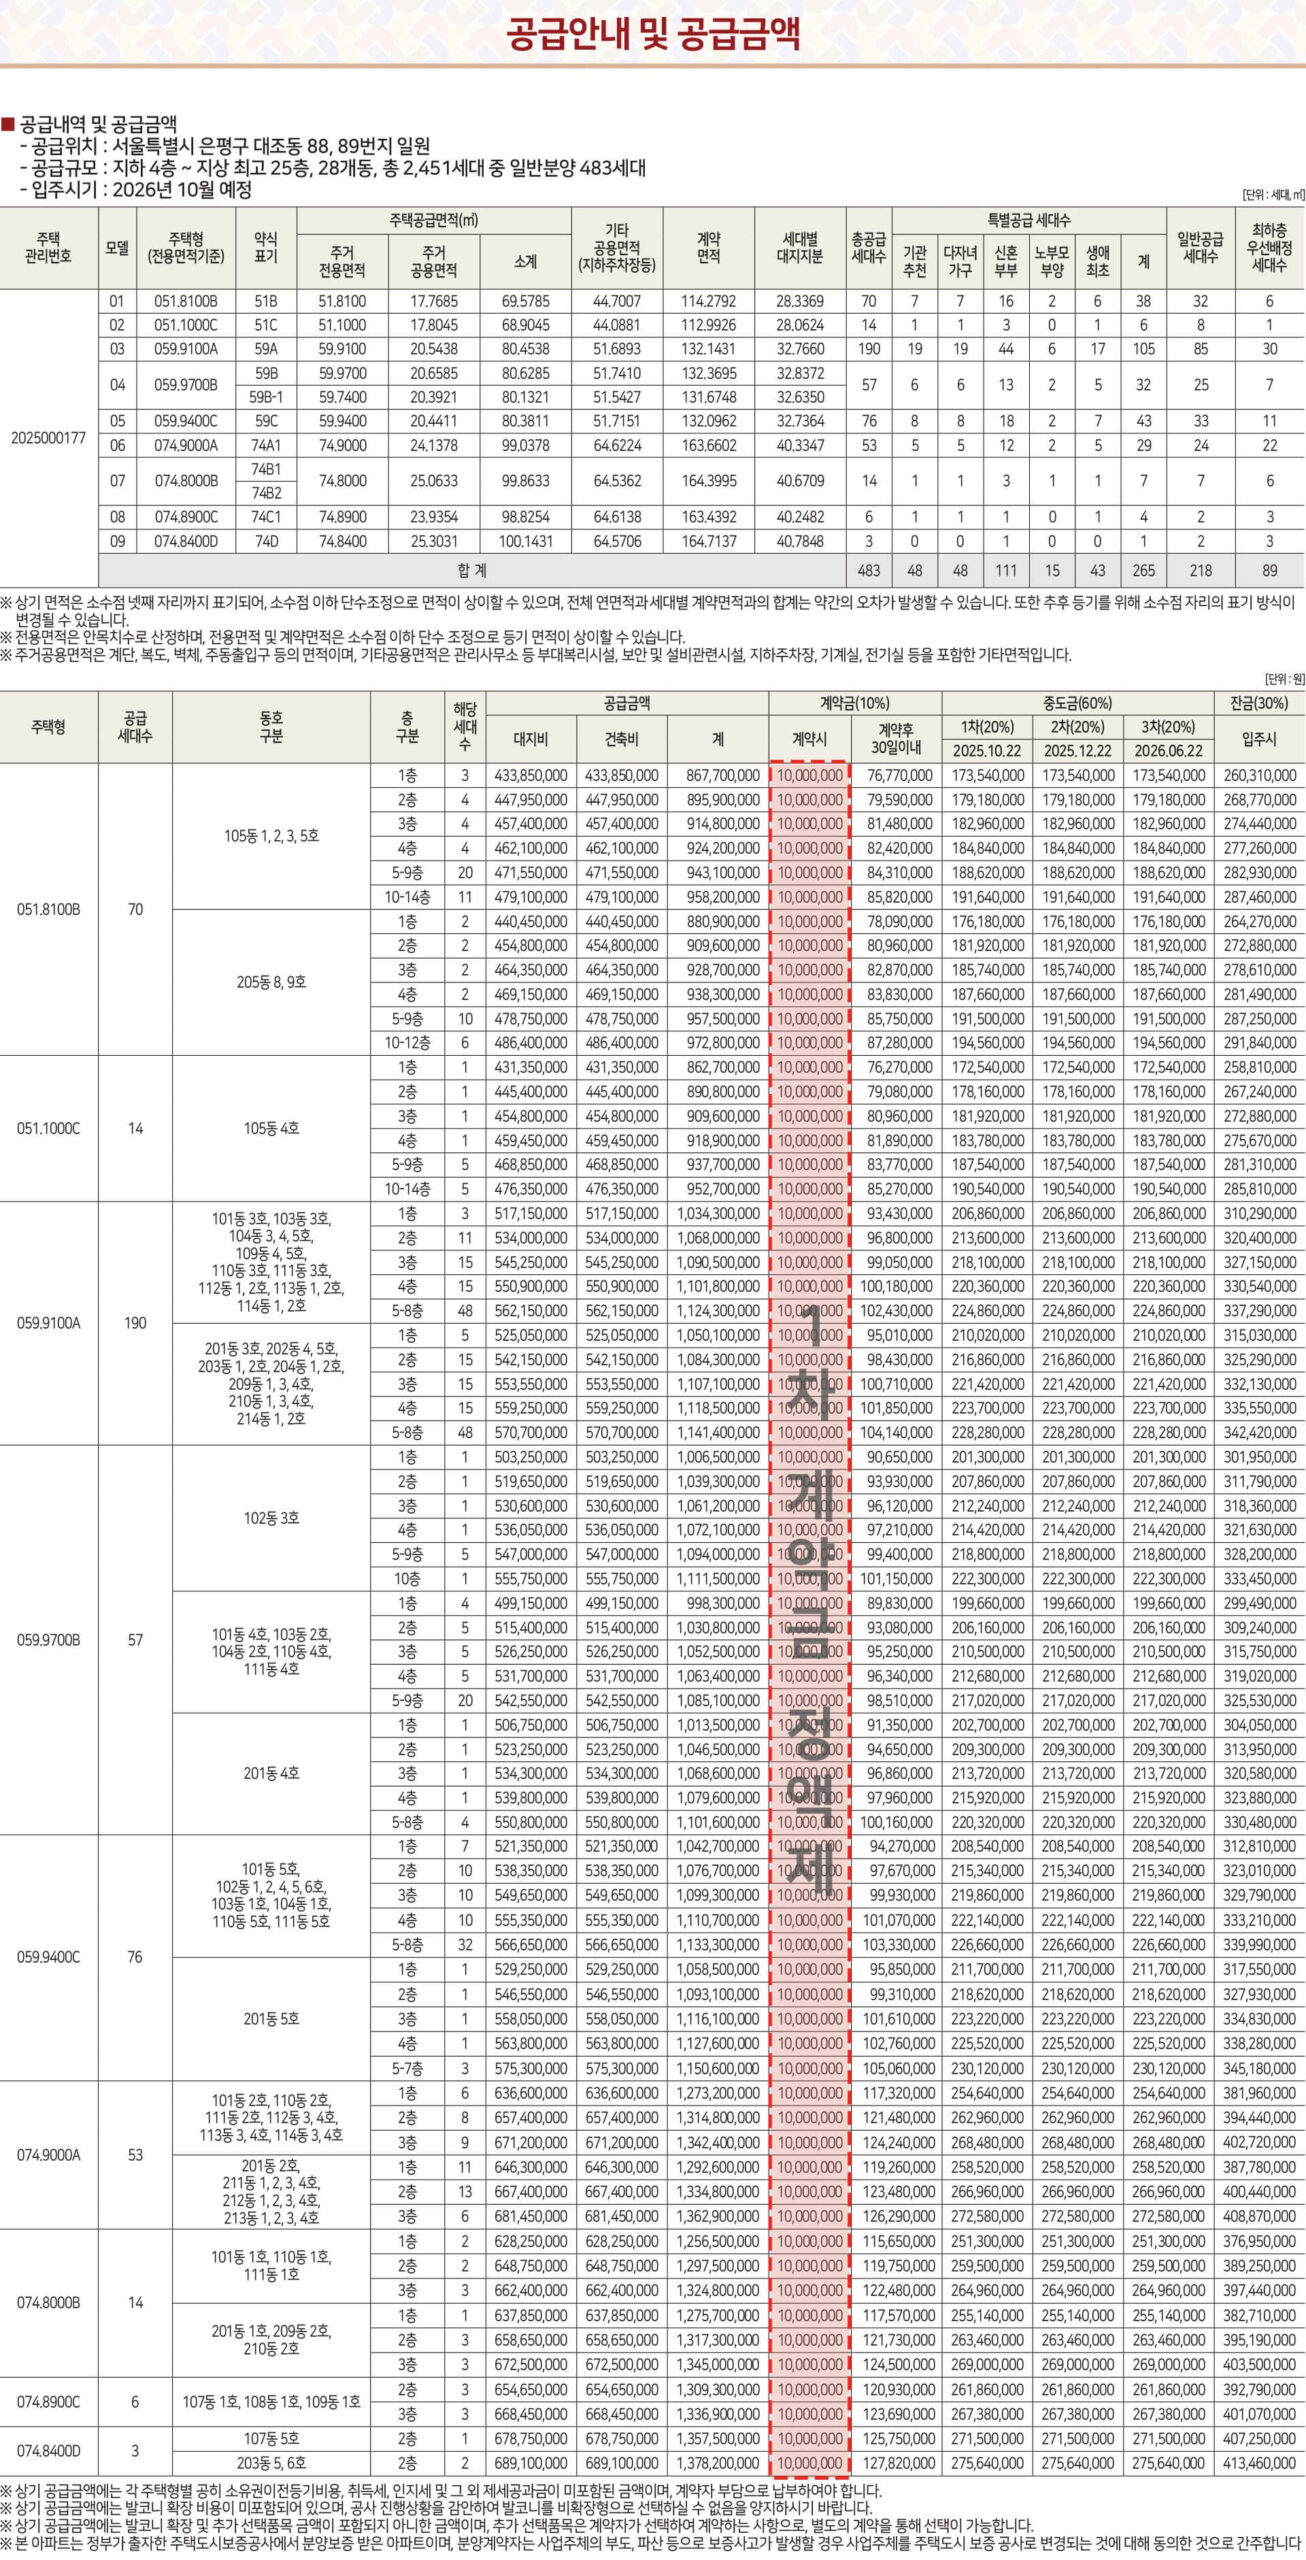Click the '입주시' header cell
The height and width of the screenshot is (2560, 1306).
1258,739
